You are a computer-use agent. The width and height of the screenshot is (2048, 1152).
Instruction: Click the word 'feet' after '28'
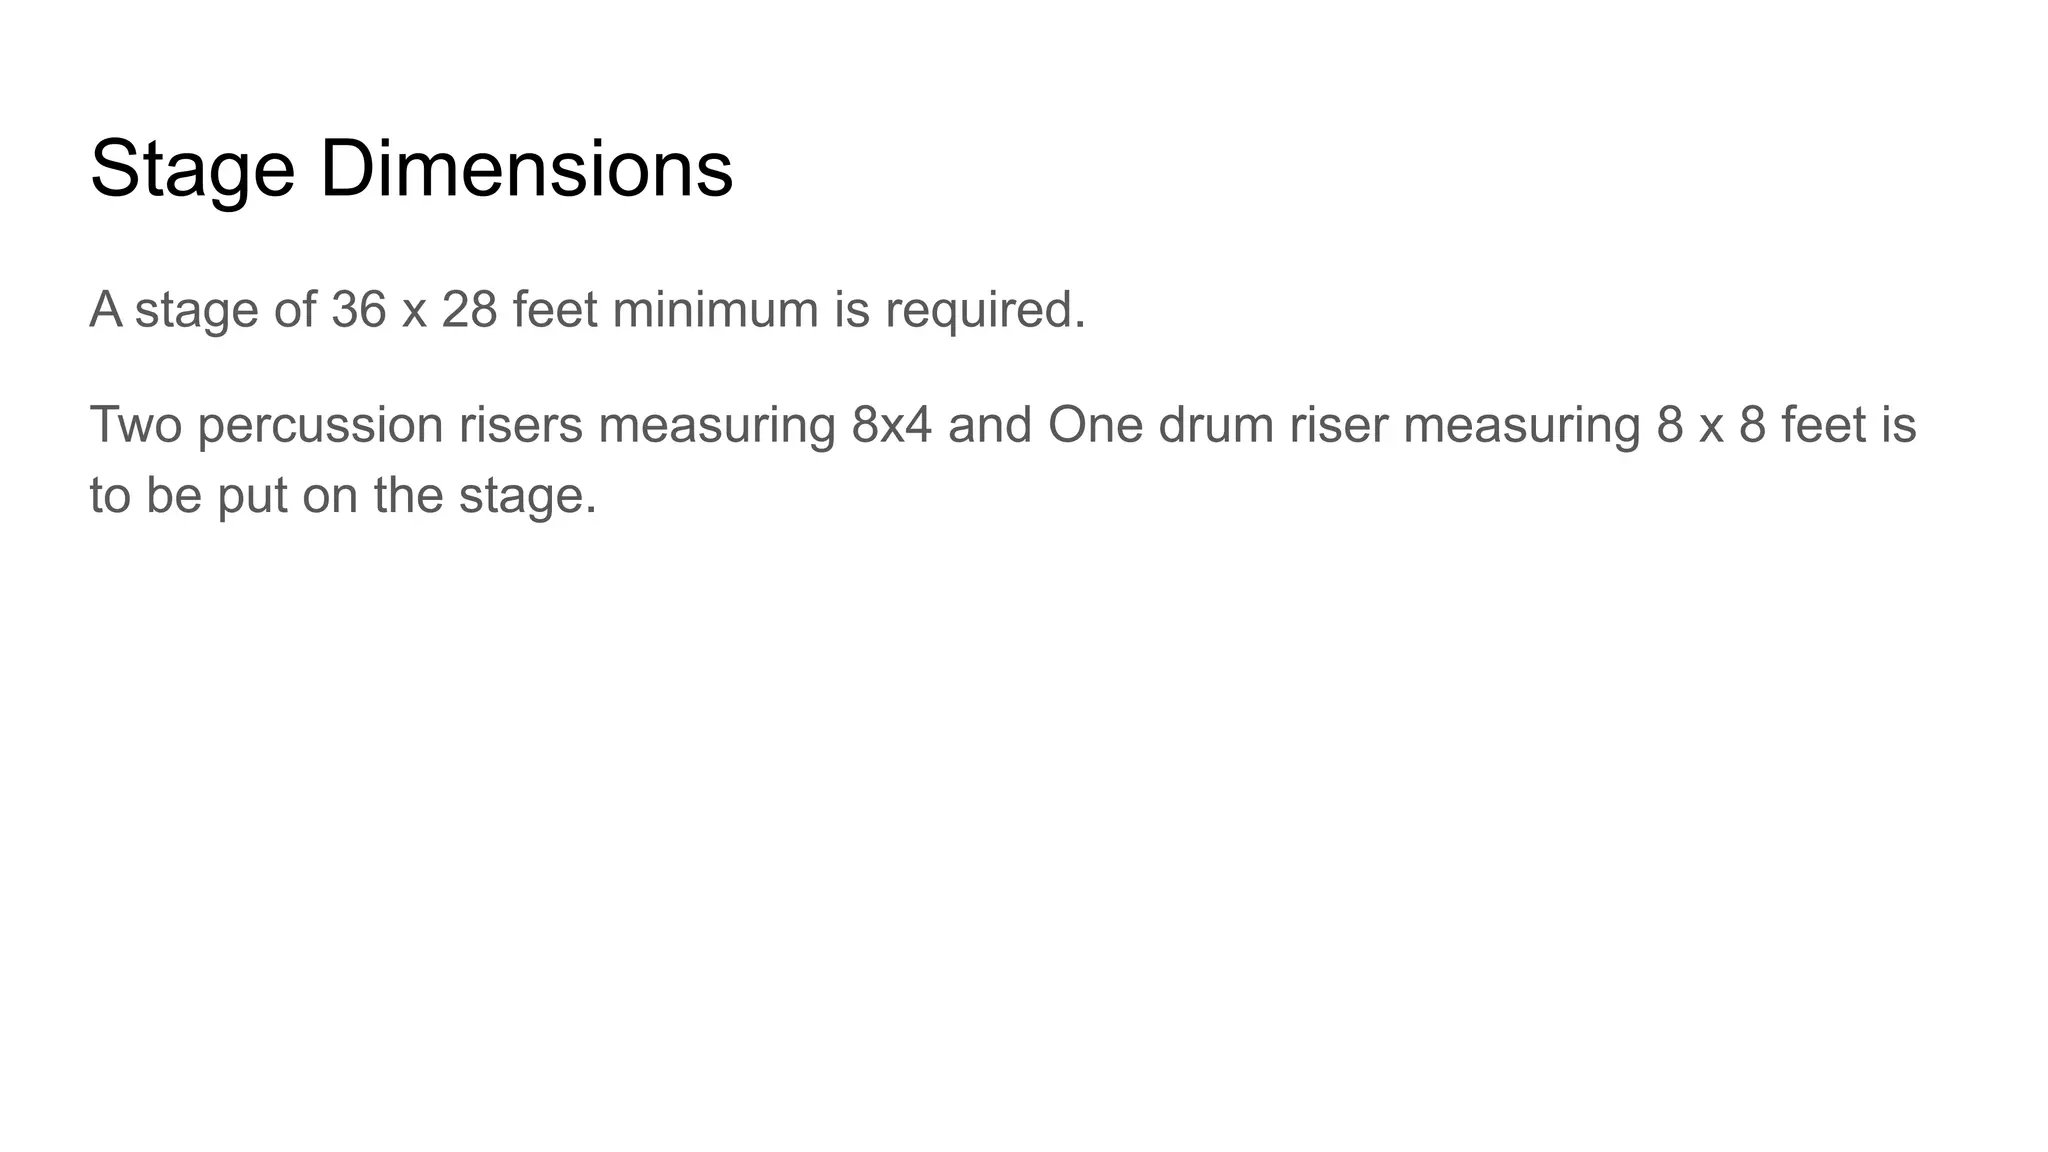click(555, 309)
